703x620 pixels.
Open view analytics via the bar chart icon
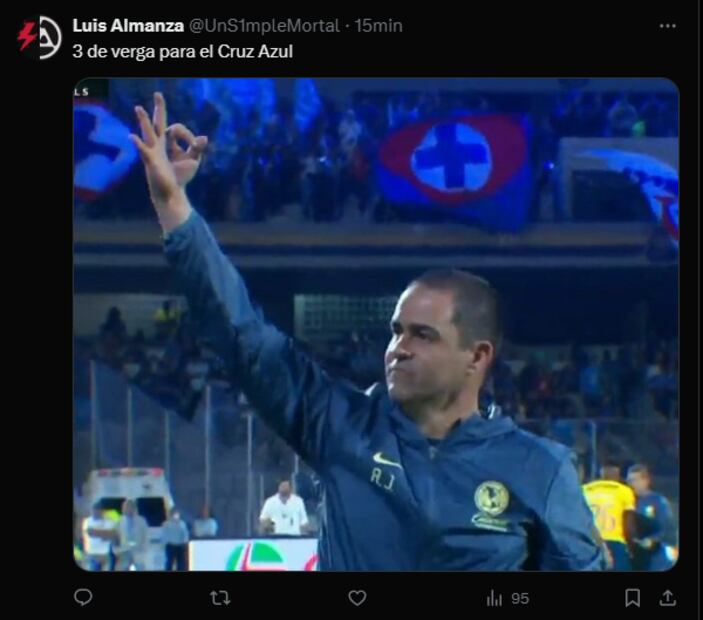(x=494, y=598)
